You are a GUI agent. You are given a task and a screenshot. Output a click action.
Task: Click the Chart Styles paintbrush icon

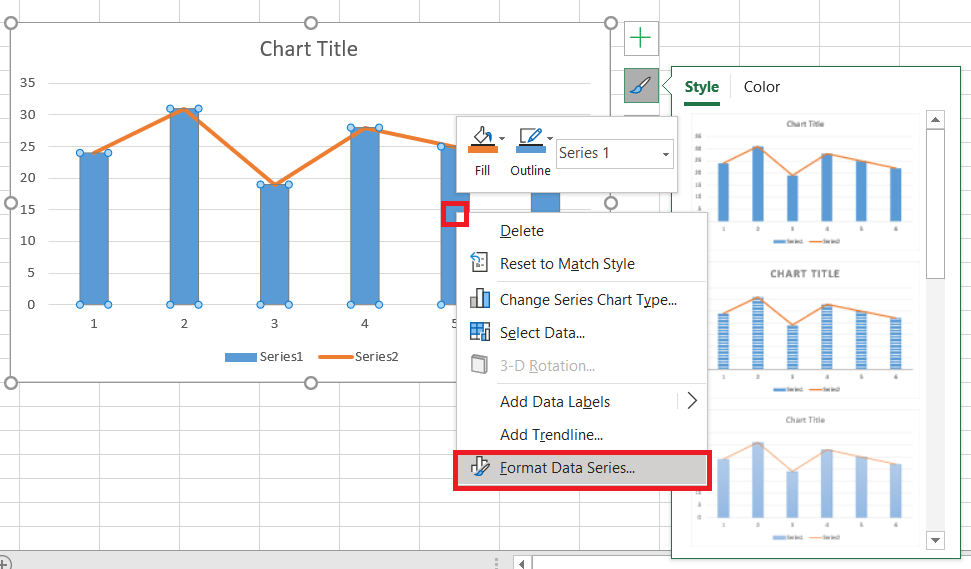click(640, 86)
